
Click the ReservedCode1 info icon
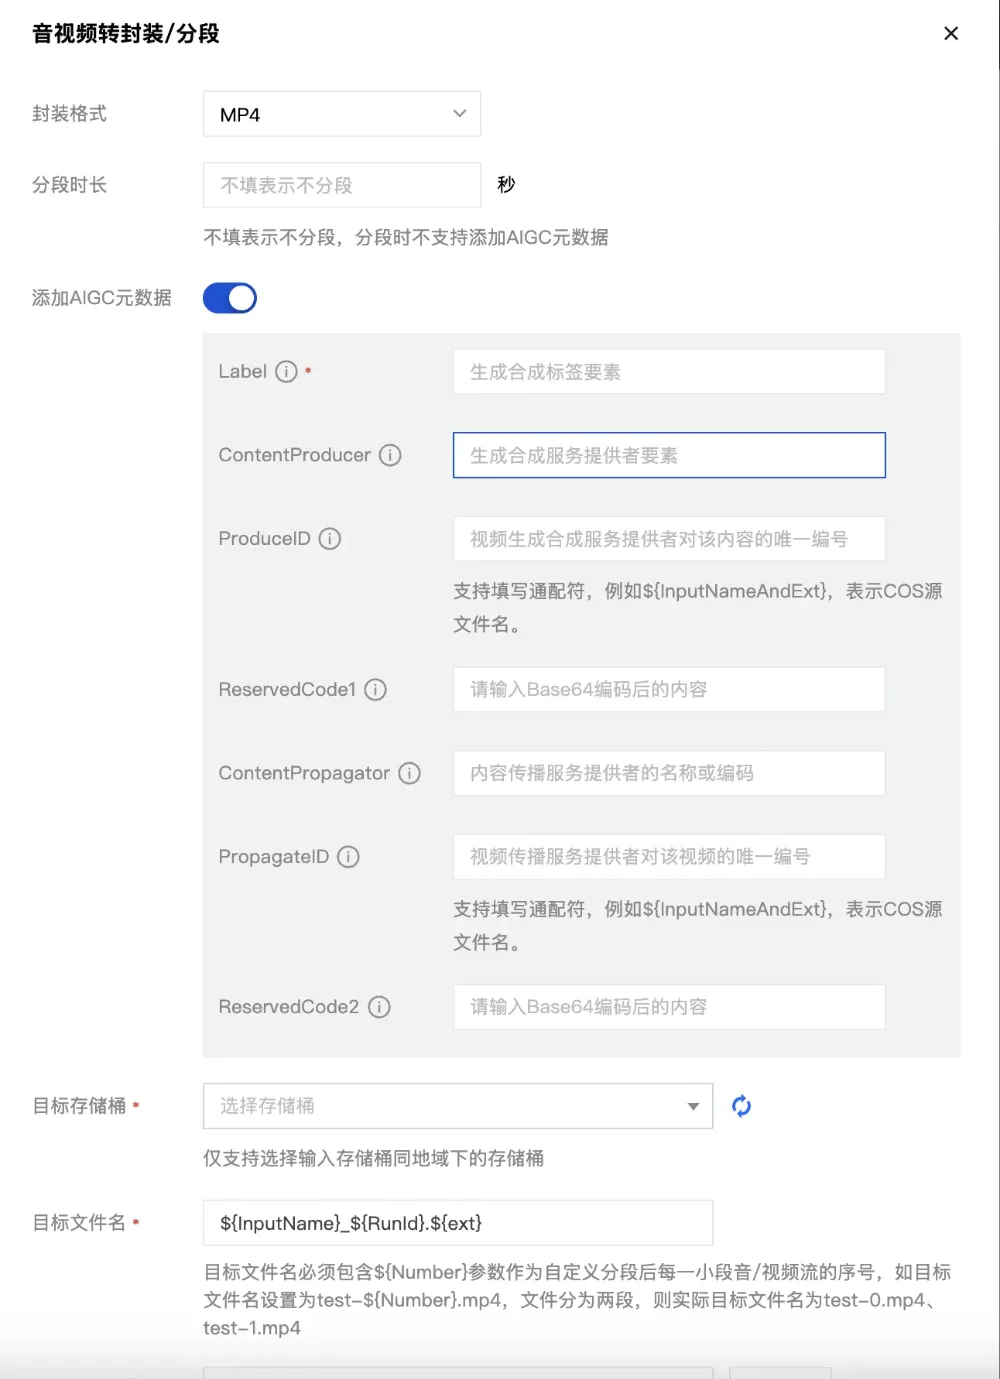tap(375, 690)
